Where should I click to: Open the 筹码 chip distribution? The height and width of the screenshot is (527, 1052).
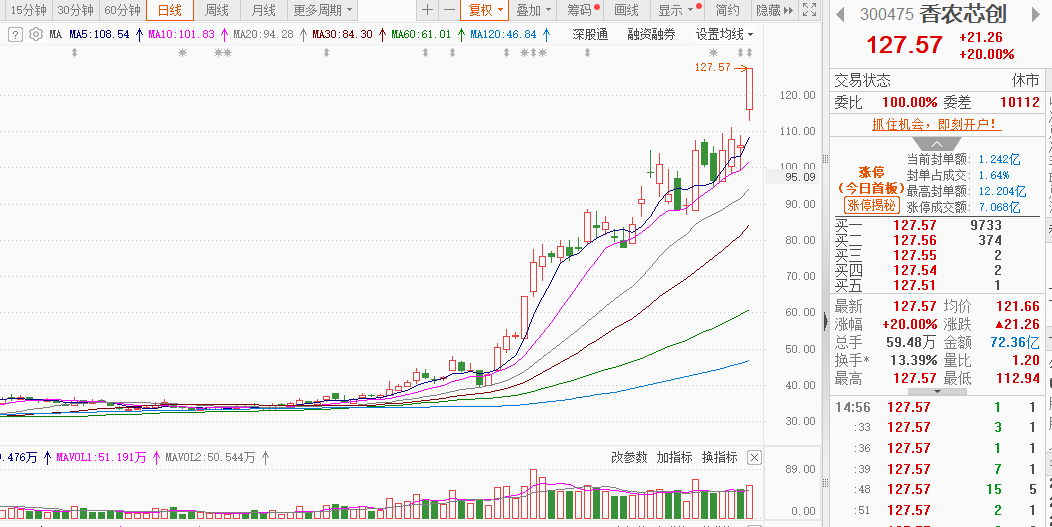(x=581, y=10)
